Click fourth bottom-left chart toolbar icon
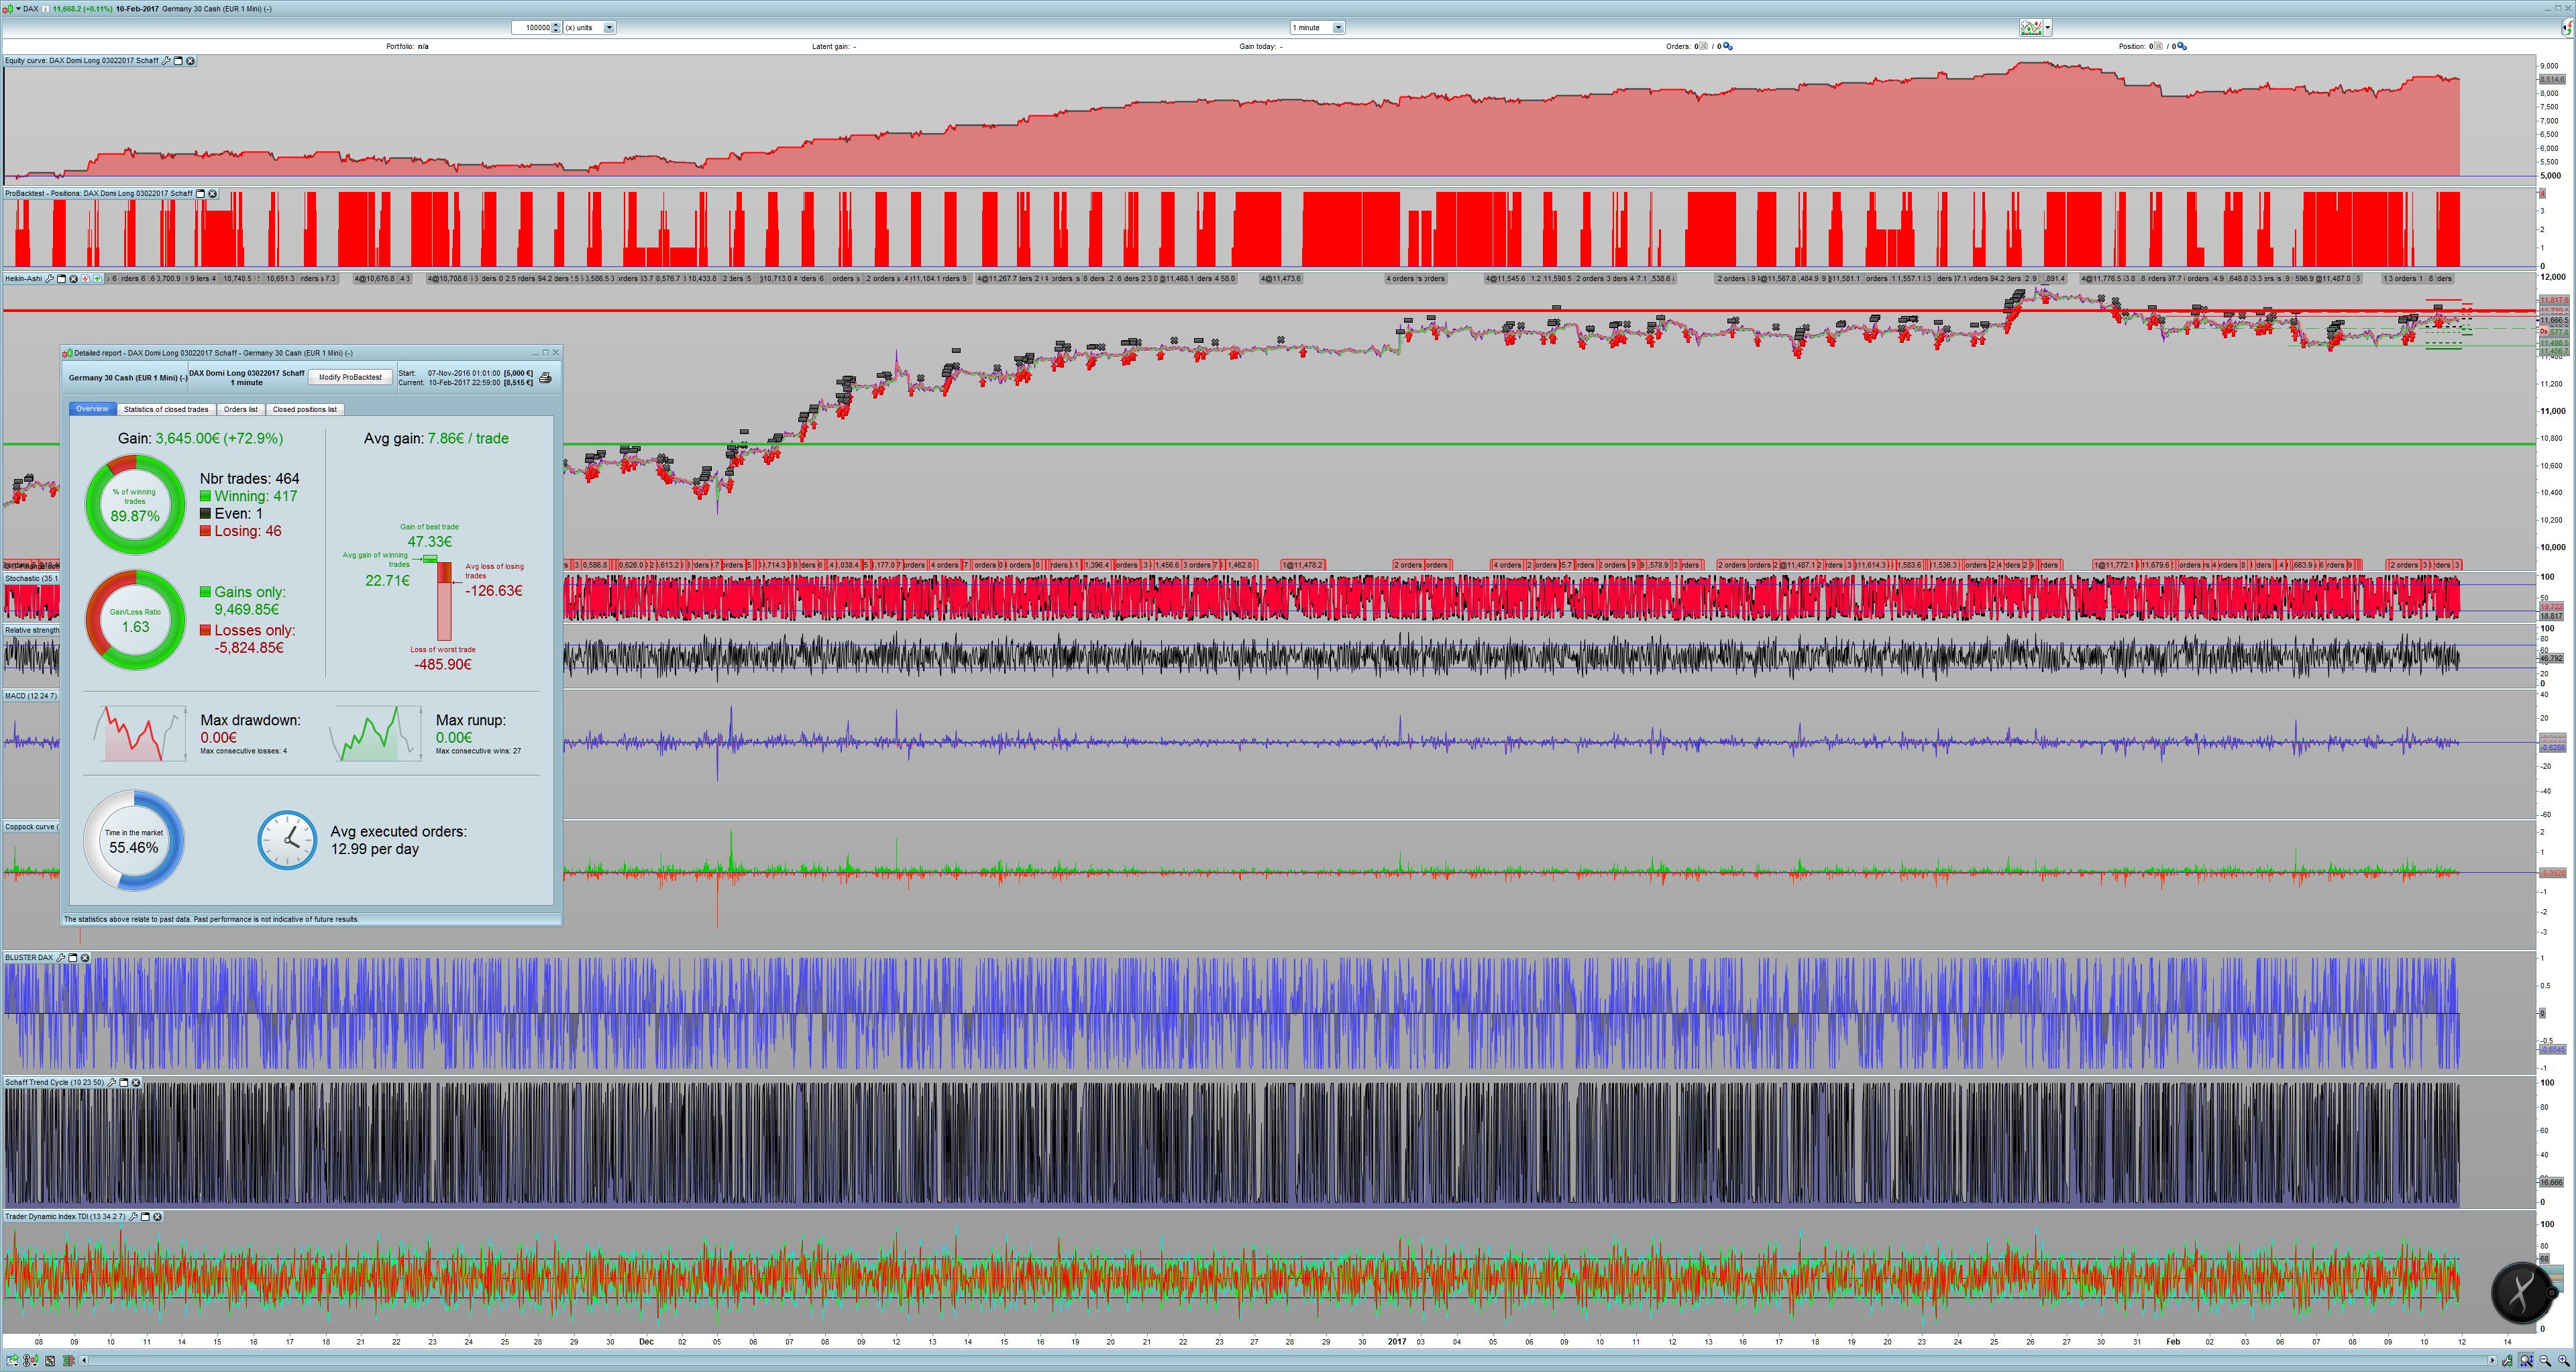Screen dimensions: 2576x1372 (x=69, y=1361)
